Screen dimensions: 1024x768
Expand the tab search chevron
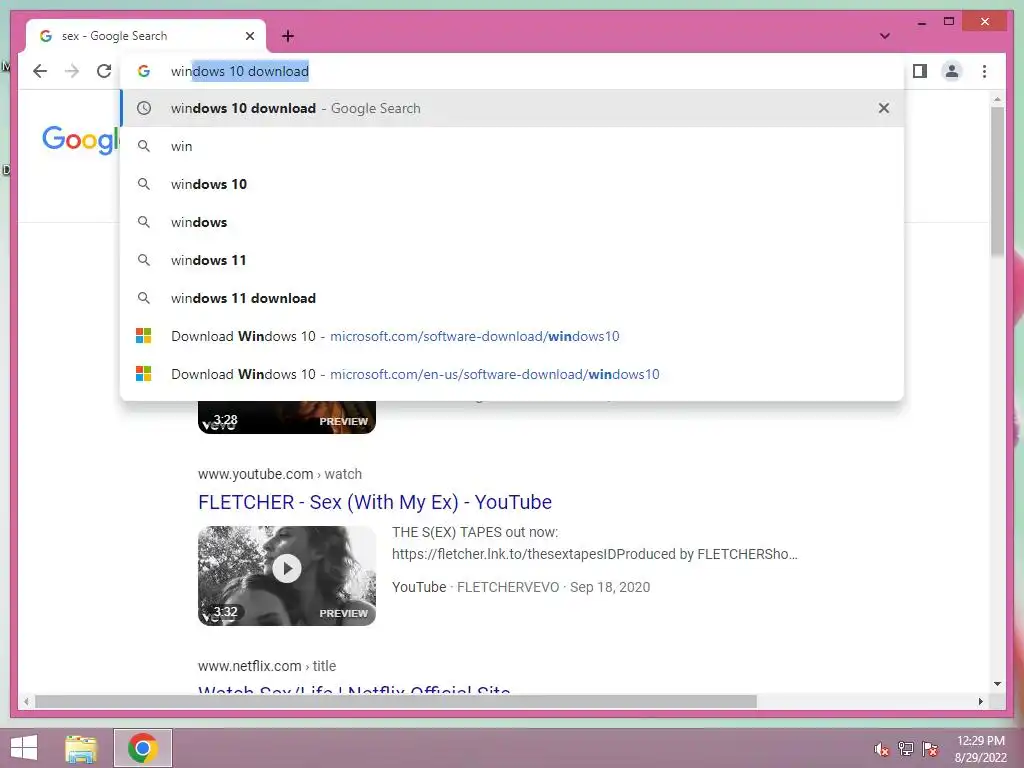884,36
